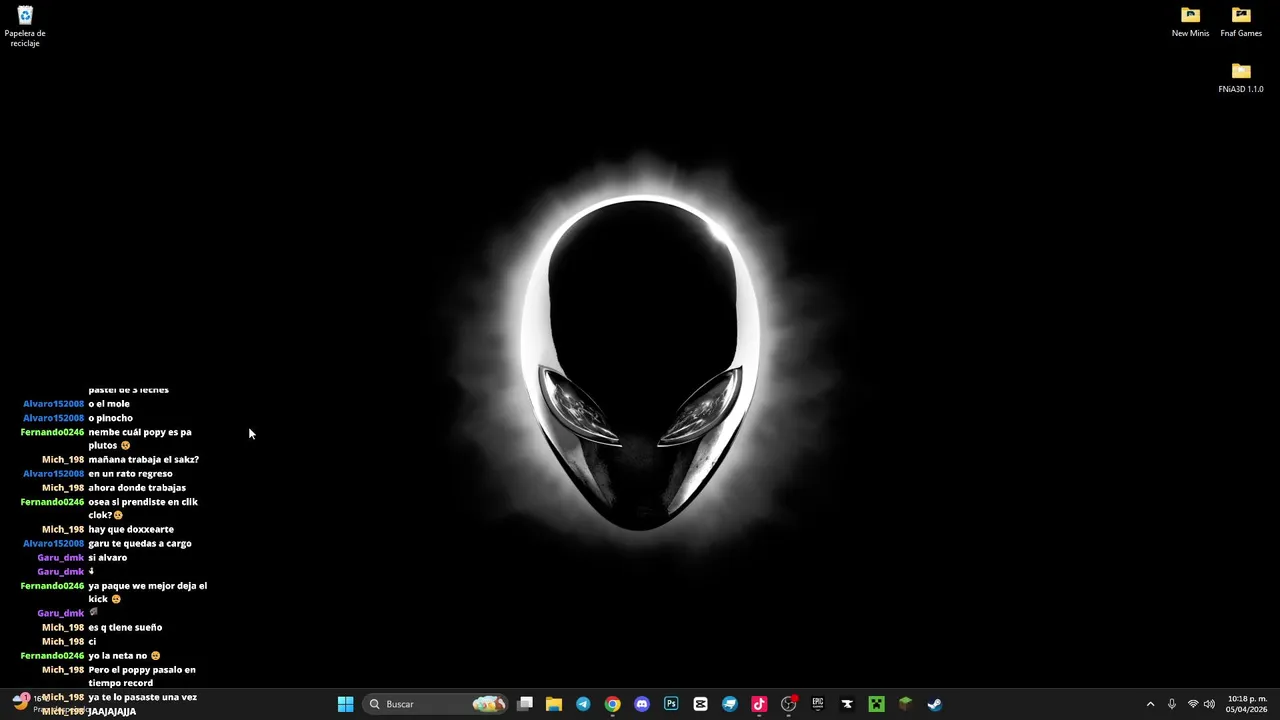Open Discord from the taskbar
This screenshot has height=720, width=1280.
642,704
